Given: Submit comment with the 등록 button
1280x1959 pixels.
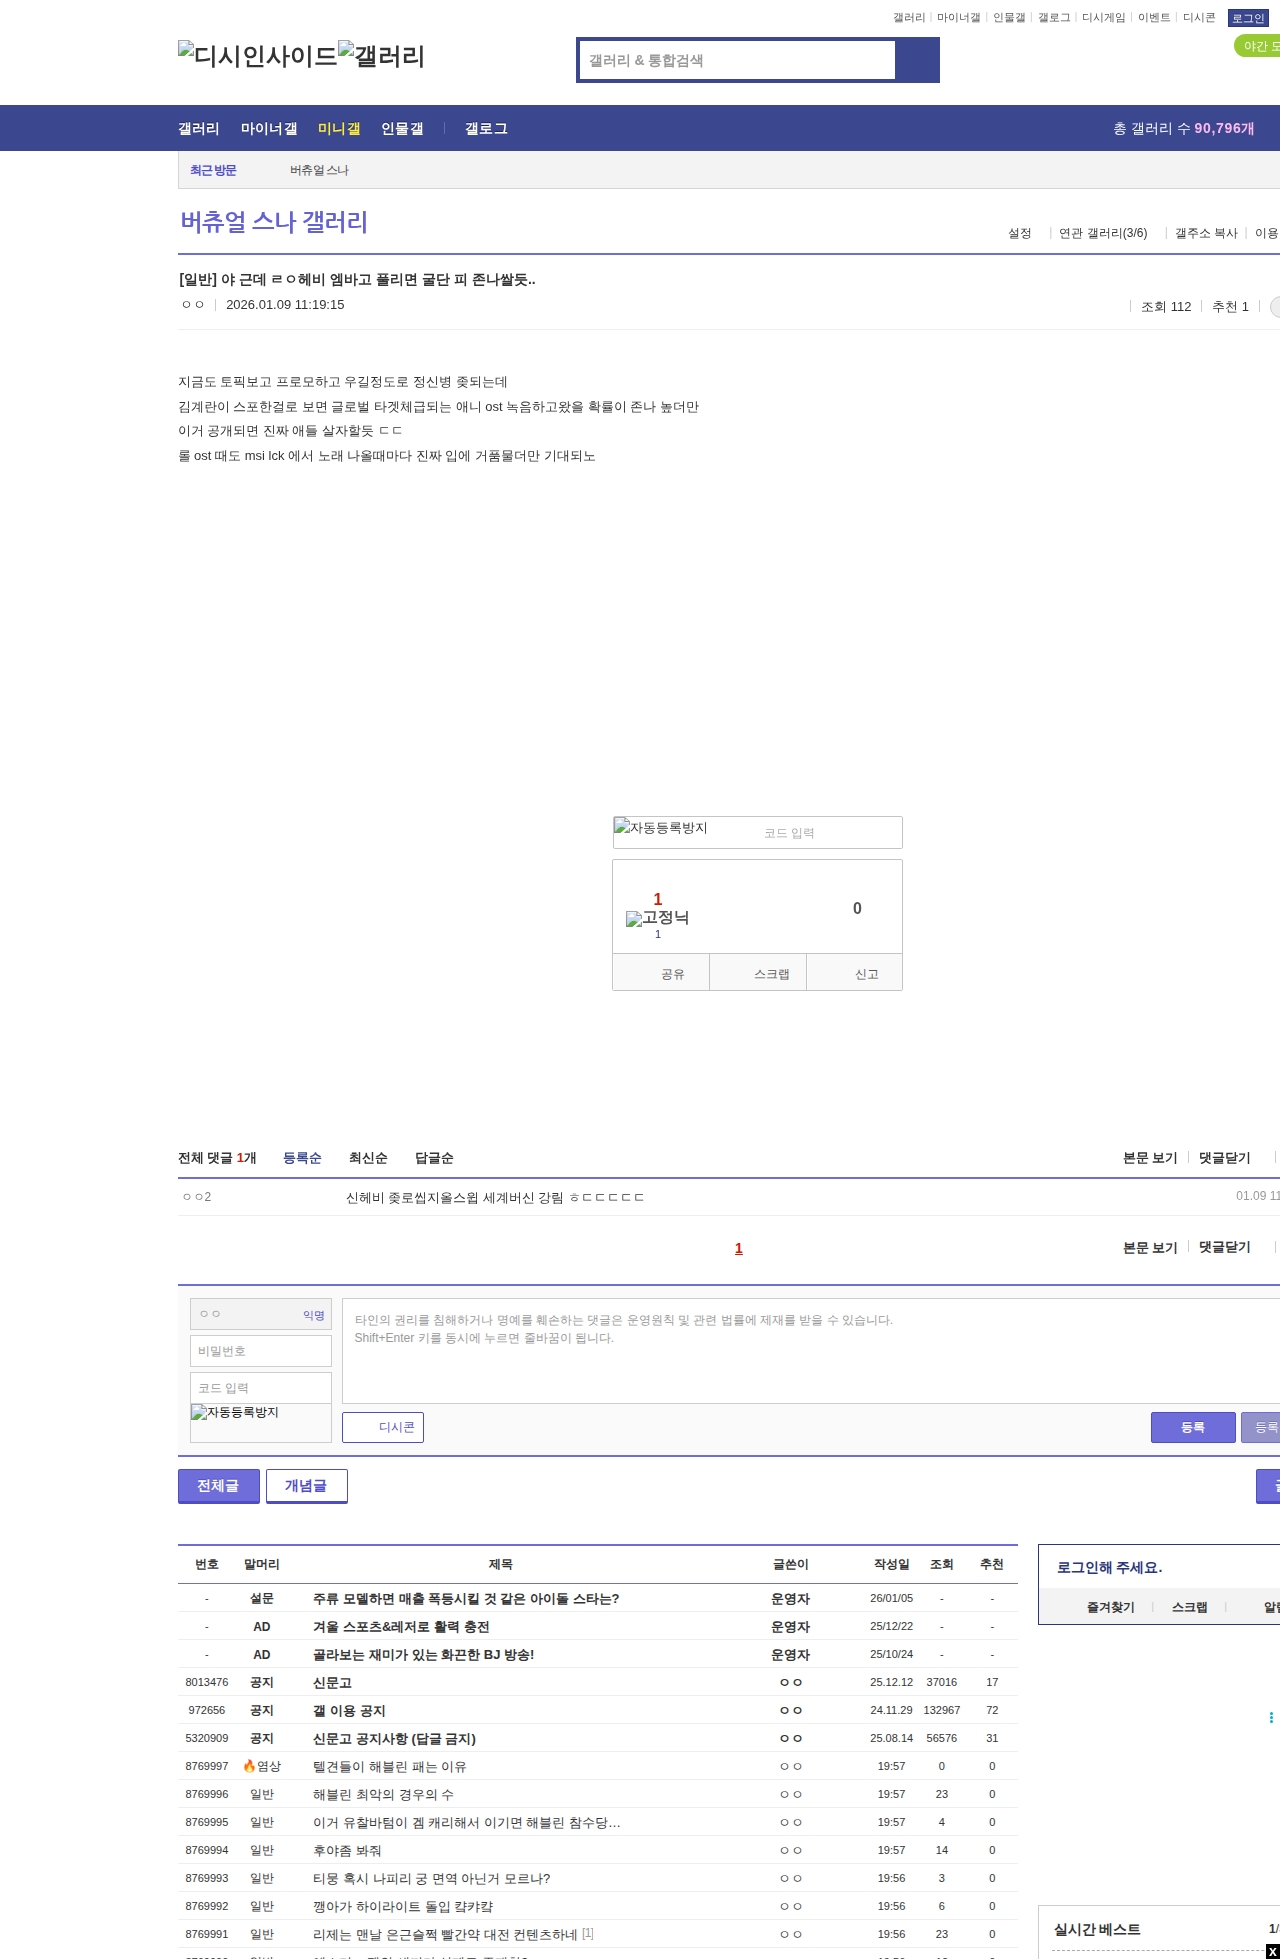Looking at the screenshot, I should (x=1192, y=1427).
